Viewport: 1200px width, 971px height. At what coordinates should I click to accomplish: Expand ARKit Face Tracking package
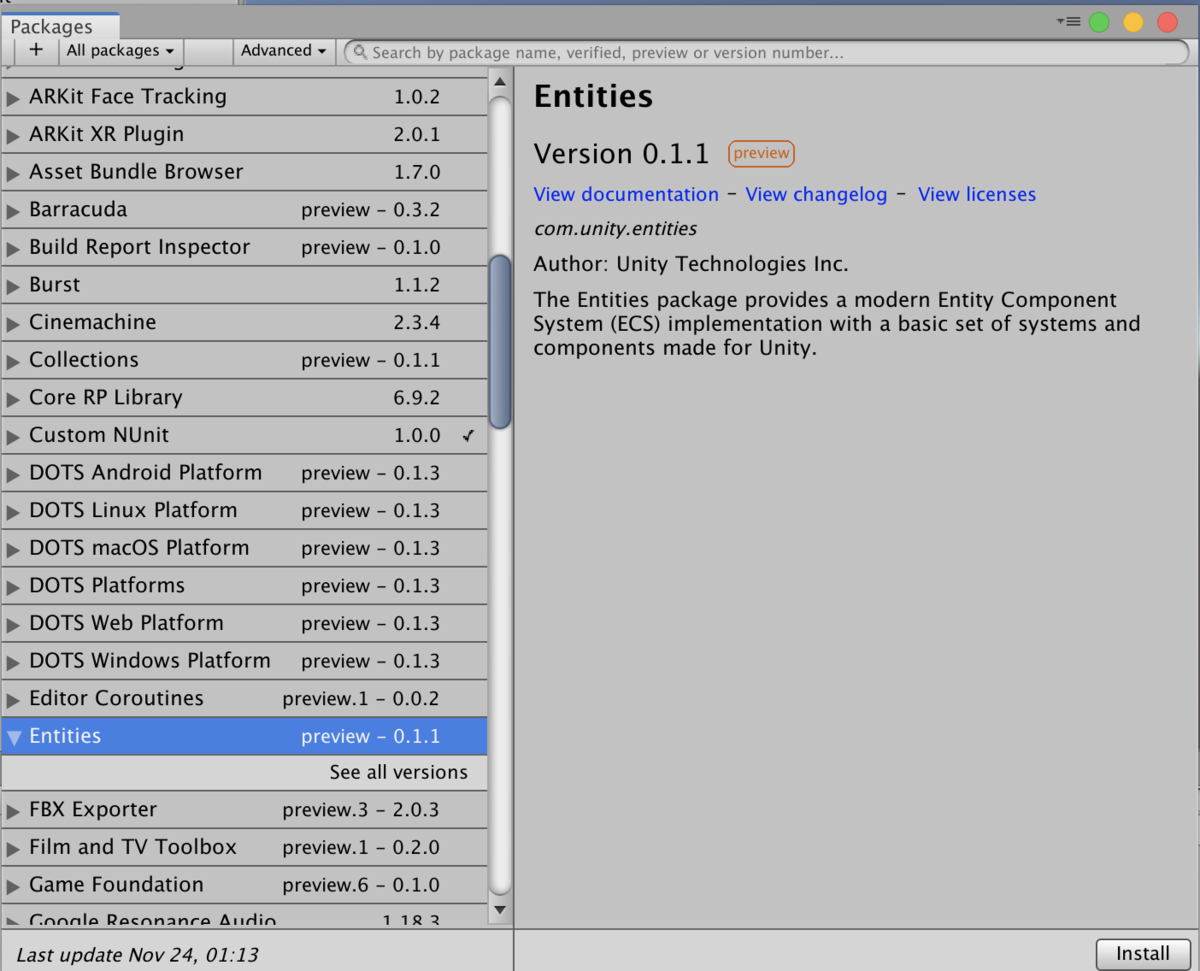pyautogui.click(x=13, y=98)
